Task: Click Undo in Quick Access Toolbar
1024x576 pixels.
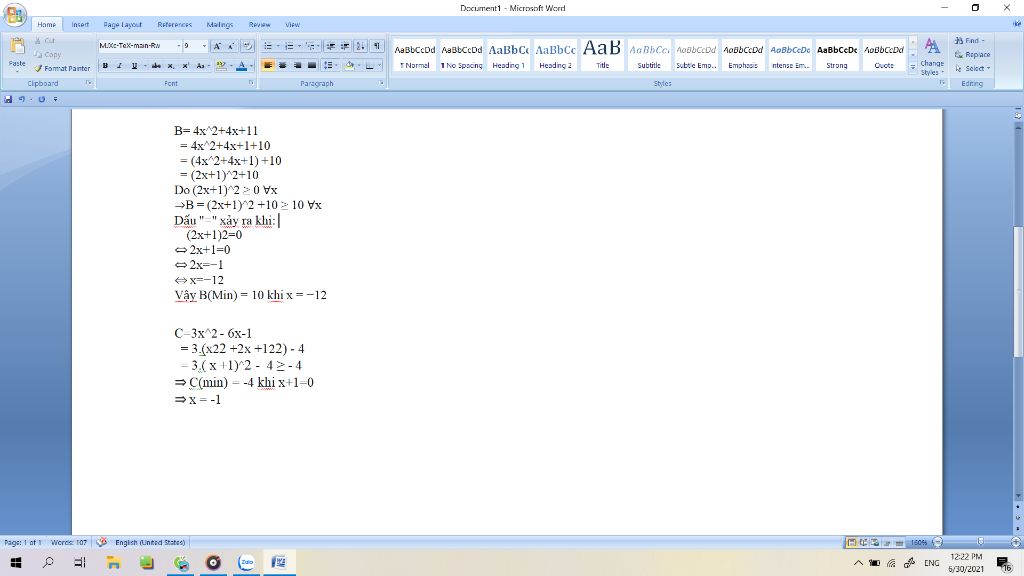Action: 22,99
